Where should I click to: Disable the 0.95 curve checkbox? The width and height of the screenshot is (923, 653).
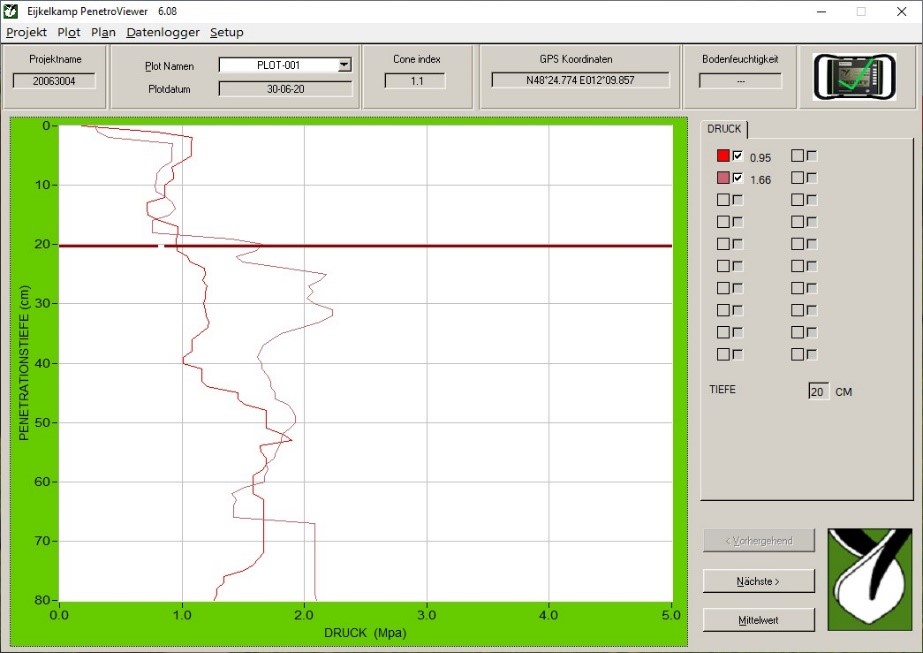[738, 155]
